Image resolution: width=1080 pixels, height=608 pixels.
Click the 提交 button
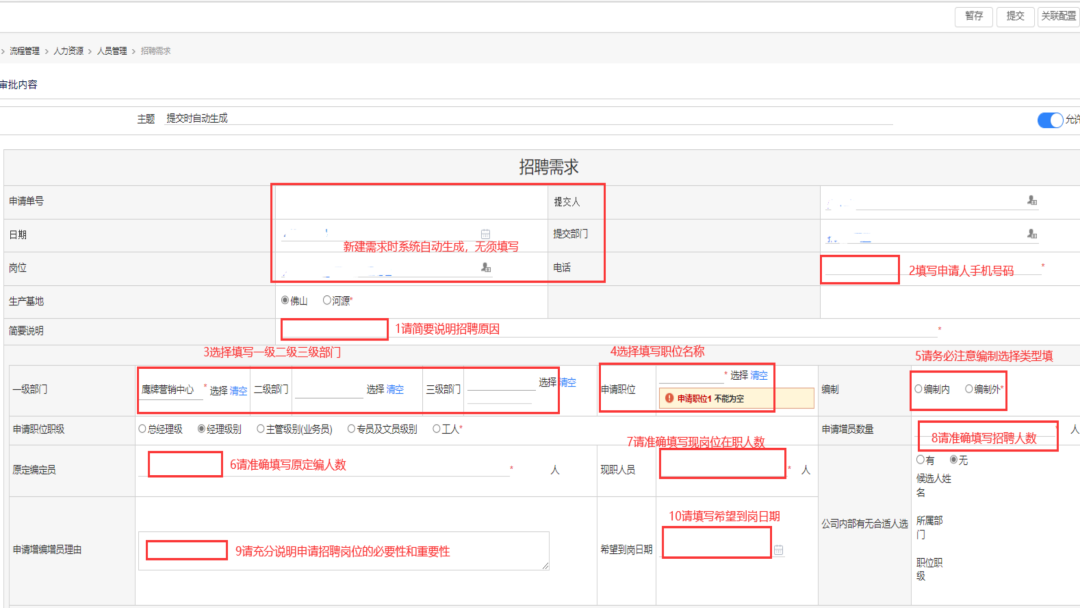pyautogui.click(x=1015, y=17)
